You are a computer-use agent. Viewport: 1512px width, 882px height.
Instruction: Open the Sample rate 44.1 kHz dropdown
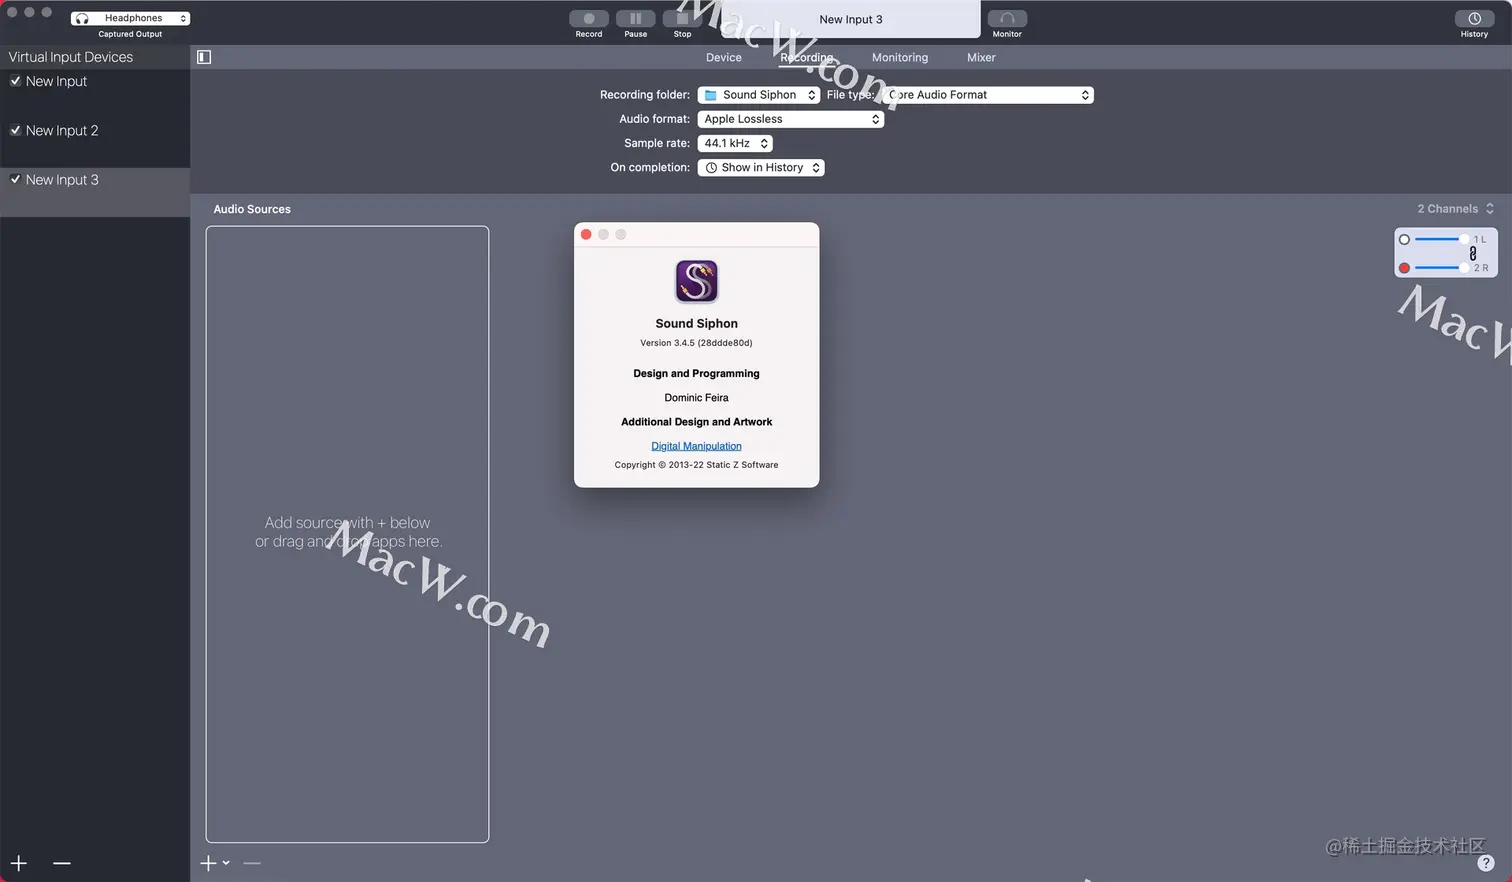tap(735, 143)
